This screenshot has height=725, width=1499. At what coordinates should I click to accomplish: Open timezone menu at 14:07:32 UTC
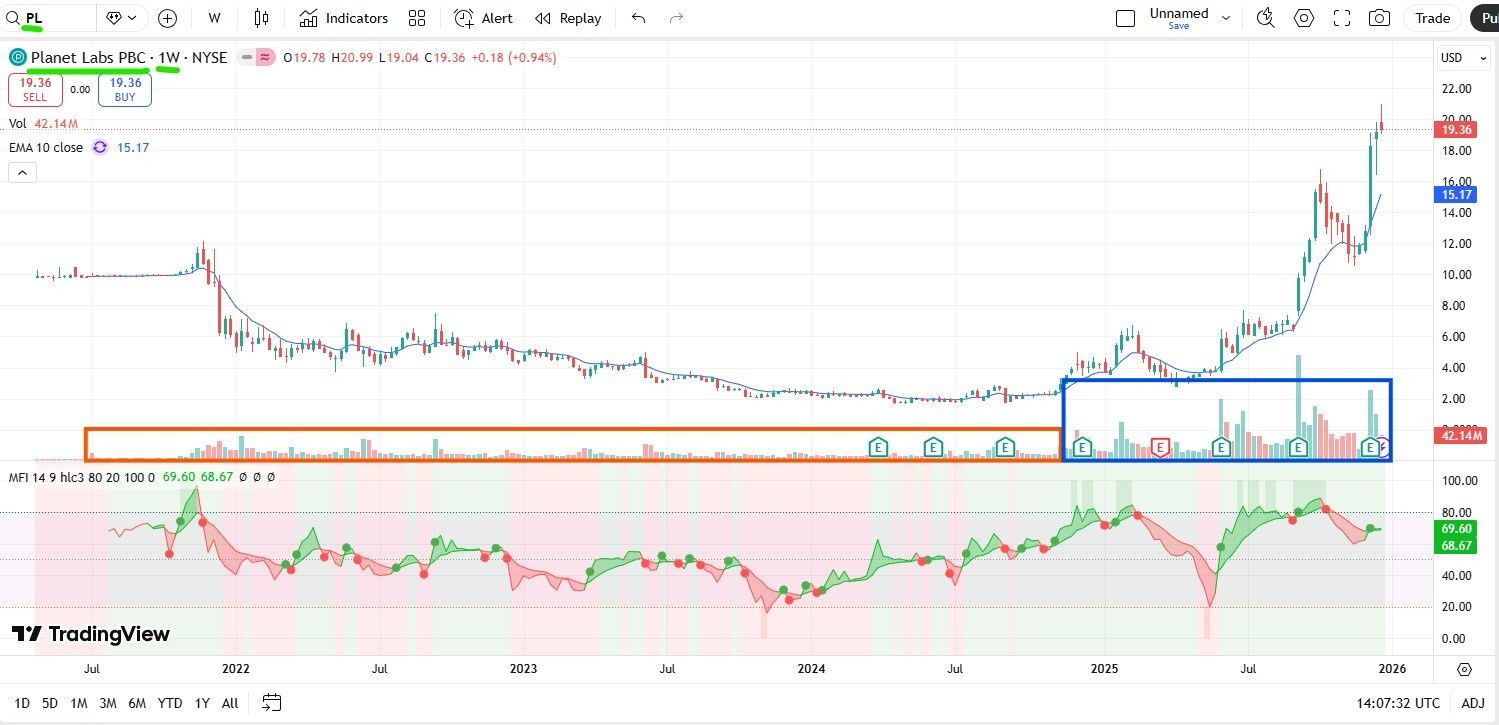[x=1398, y=703]
